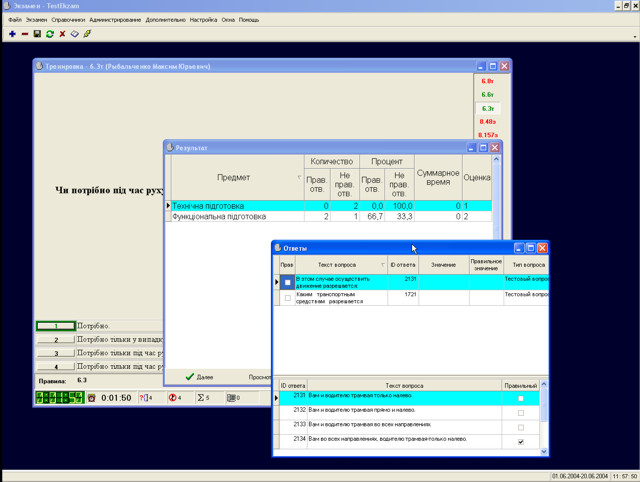This screenshot has width=640, height=482.
Task: Toggle the checkbox for answer 2131
Action: coord(520,398)
